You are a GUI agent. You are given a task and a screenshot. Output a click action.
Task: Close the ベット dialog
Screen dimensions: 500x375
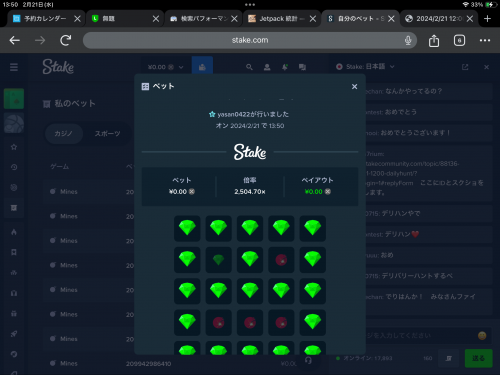coord(354,86)
